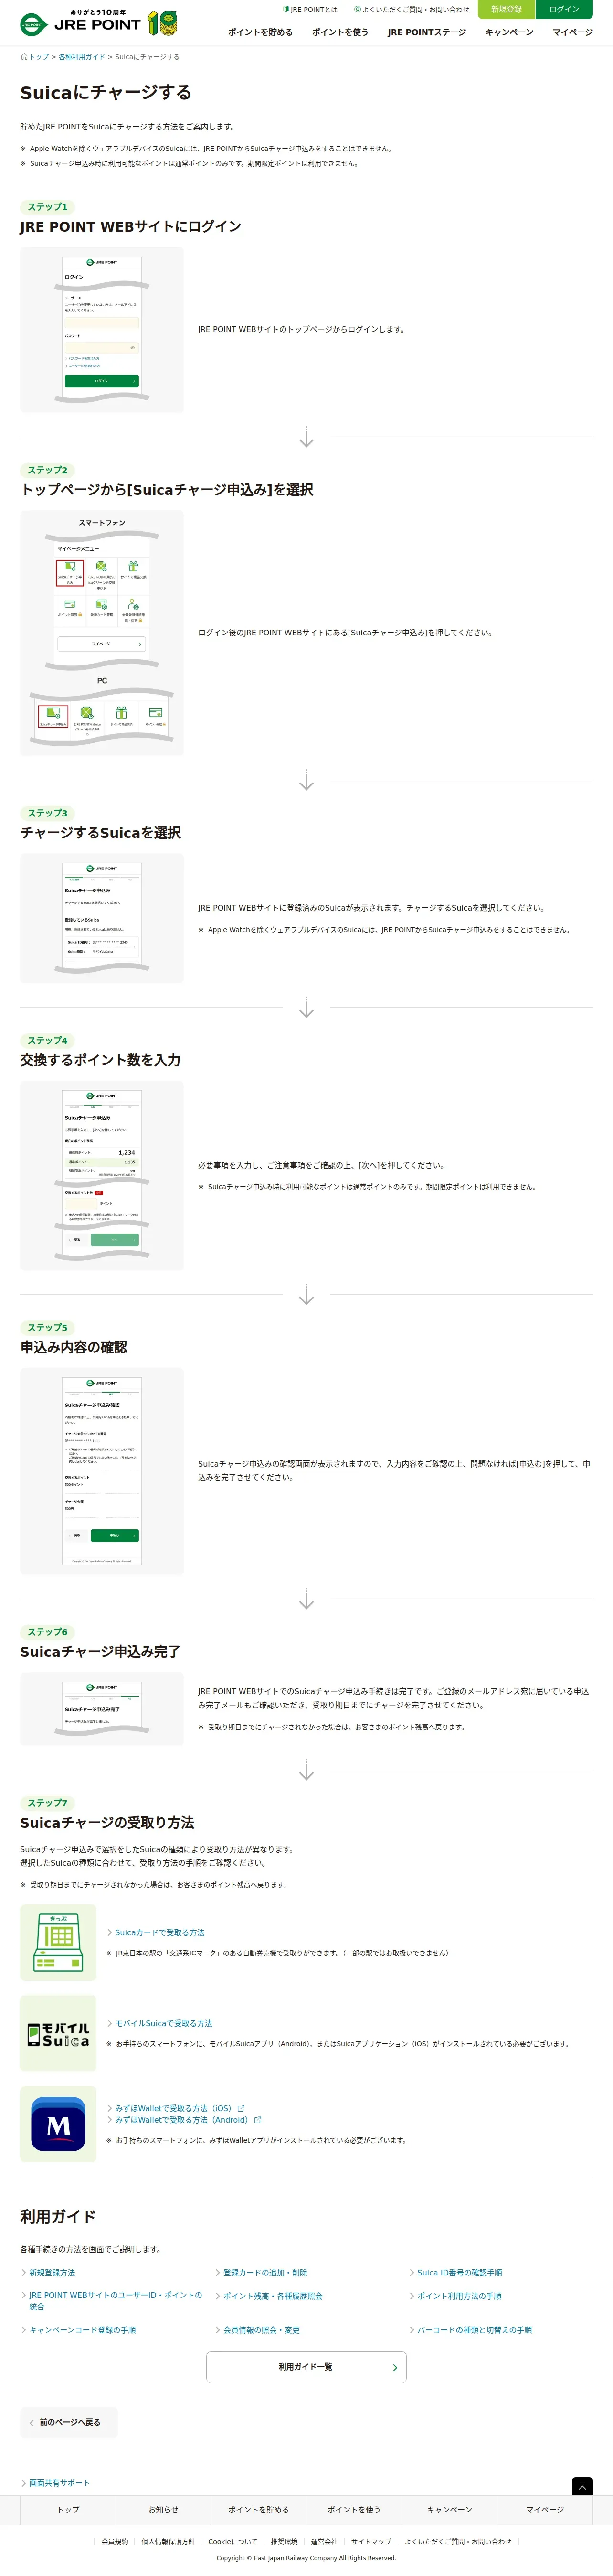Go to トップ breadcrumb link
Viewport: 613px width, 2576px height.
pyautogui.click(x=36, y=57)
